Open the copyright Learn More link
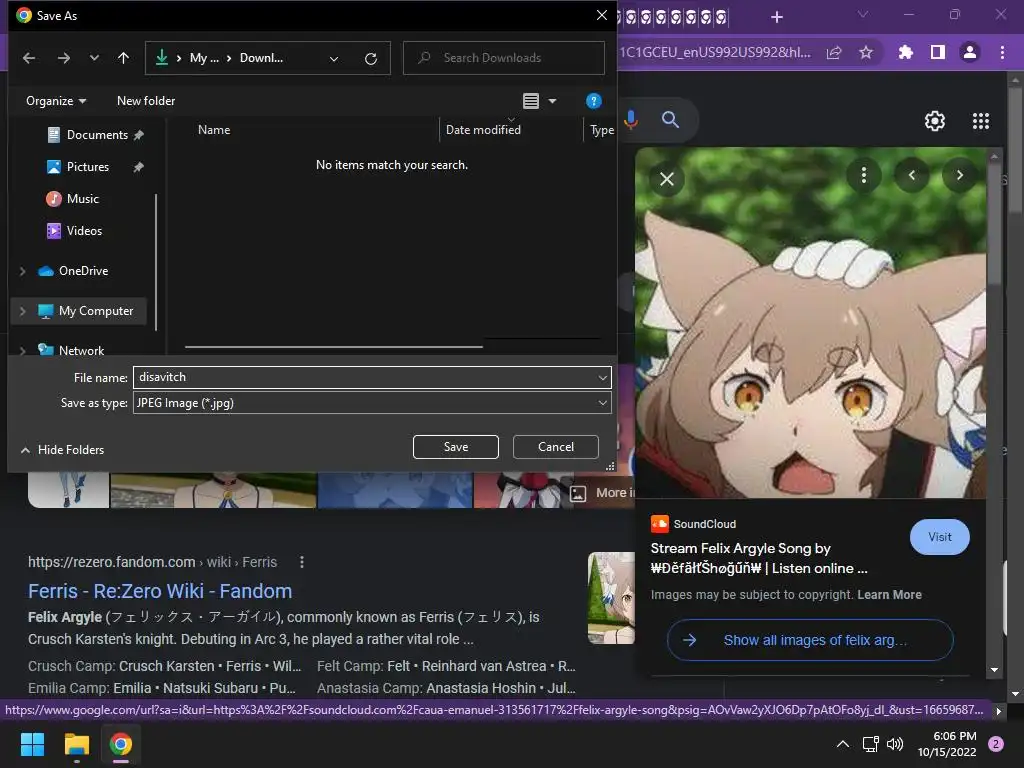1024x768 pixels. (x=889, y=595)
